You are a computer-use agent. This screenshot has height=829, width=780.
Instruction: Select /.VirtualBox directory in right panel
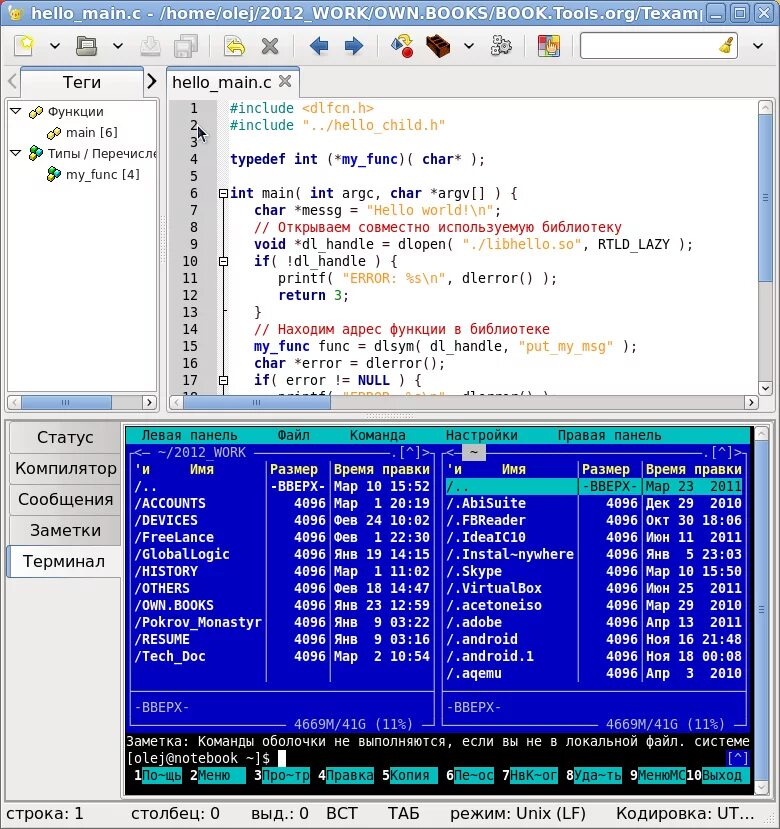[494, 588]
